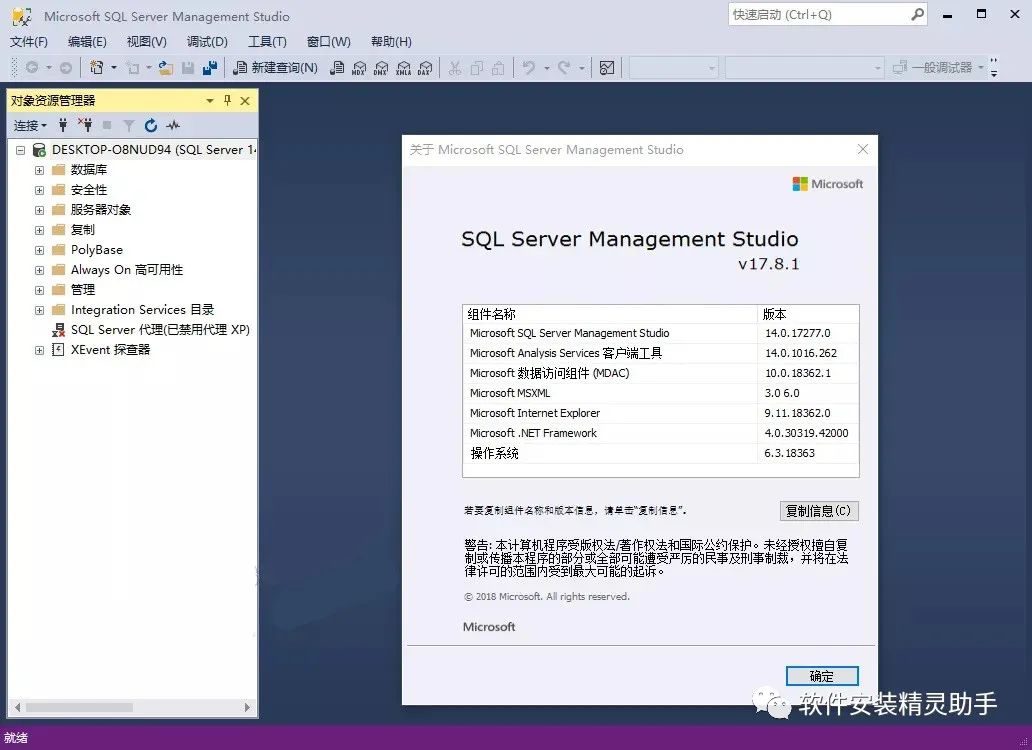The height and width of the screenshot is (750, 1032).
Task: Select the Microsoft Analysis Services 客户端工具 row
Action: (x=660, y=353)
